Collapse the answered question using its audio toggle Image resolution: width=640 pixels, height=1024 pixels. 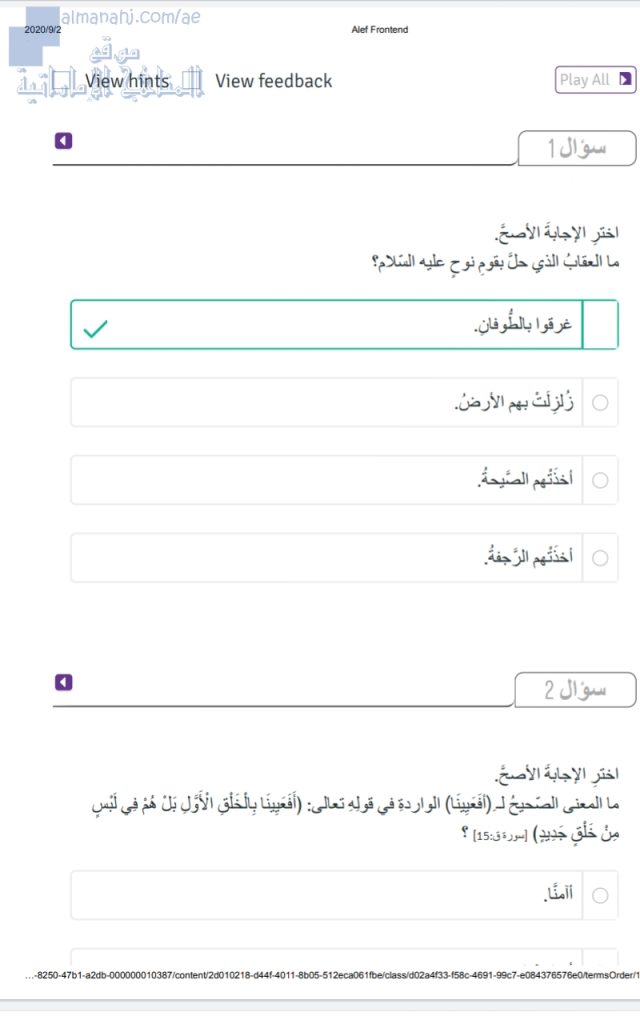[x=63, y=140]
